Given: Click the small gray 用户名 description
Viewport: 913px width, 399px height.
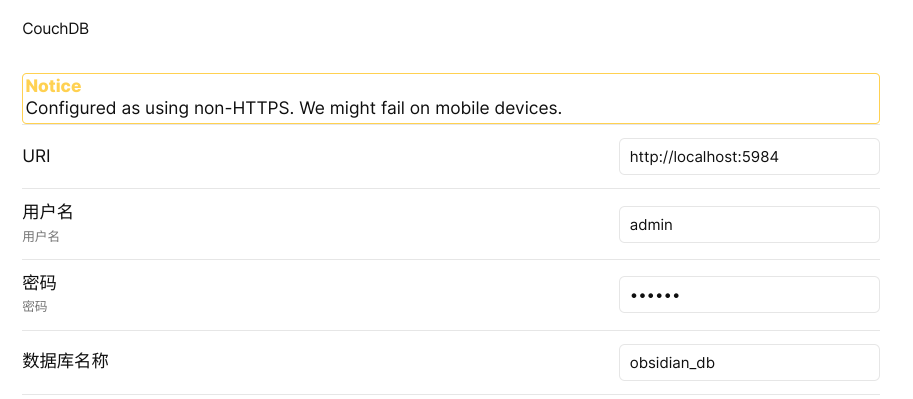Looking at the screenshot, I should pyautogui.click(x=41, y=236).
